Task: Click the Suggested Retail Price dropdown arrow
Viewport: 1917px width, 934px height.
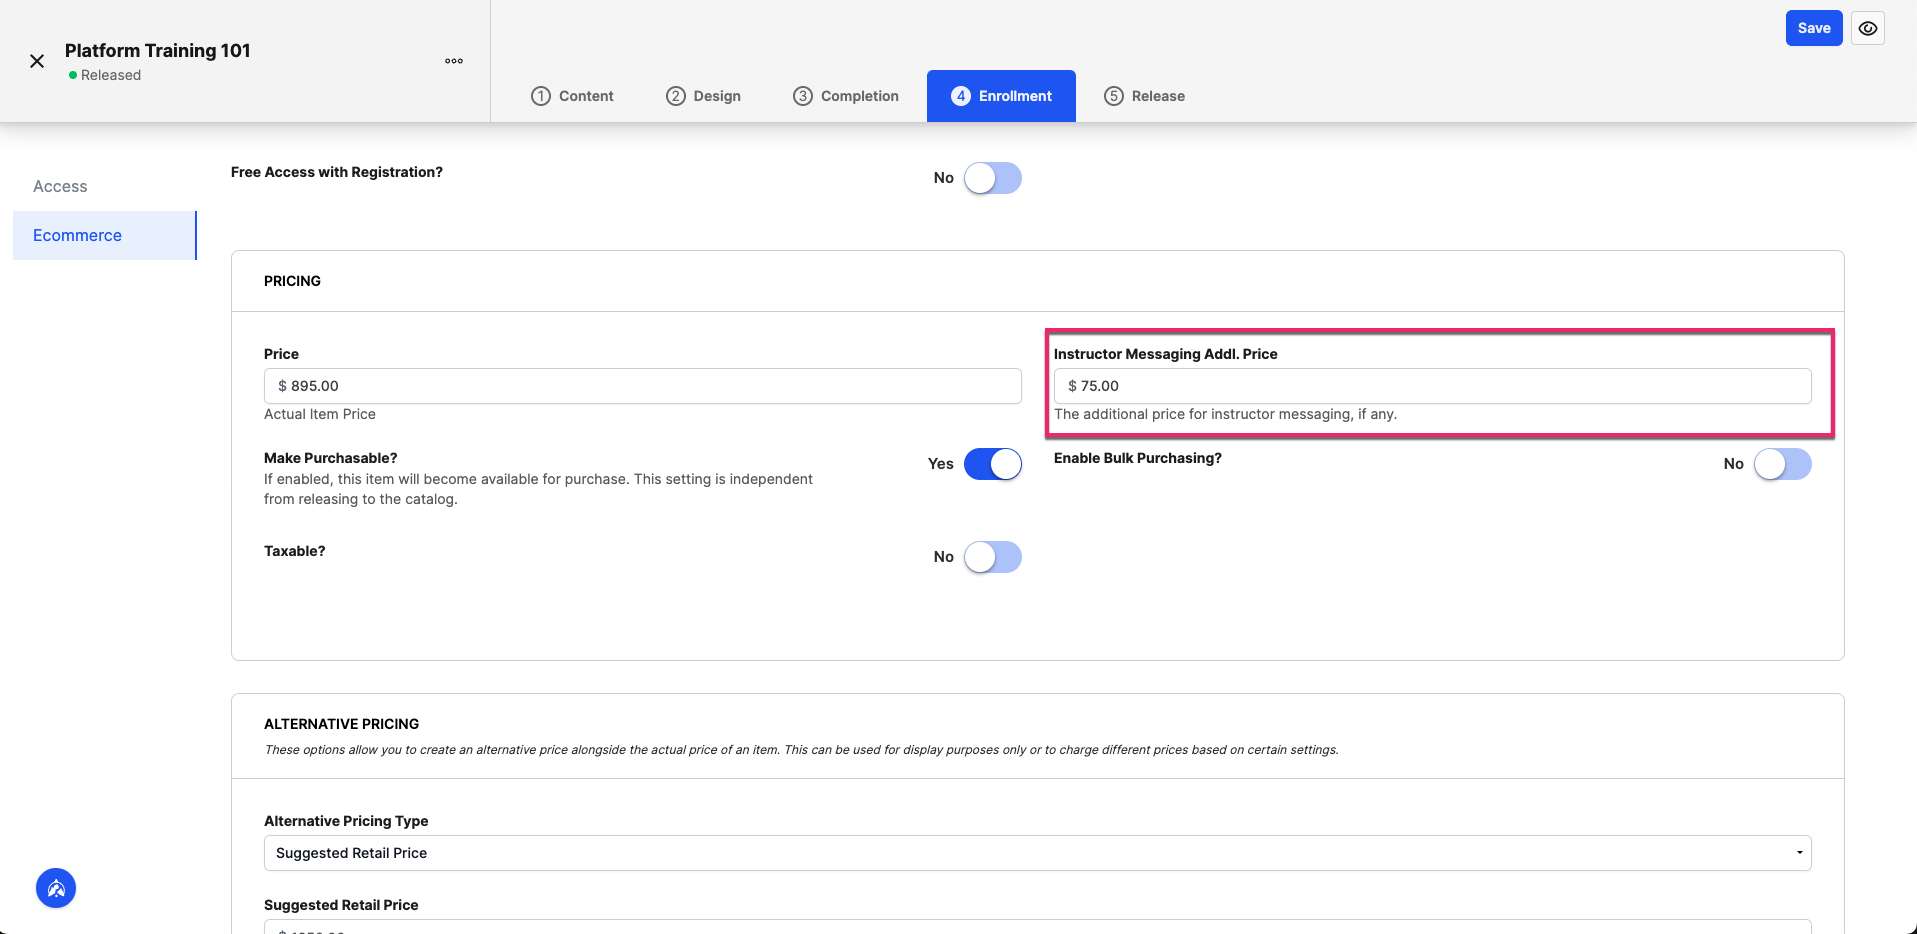Action: click(1799, 853)
